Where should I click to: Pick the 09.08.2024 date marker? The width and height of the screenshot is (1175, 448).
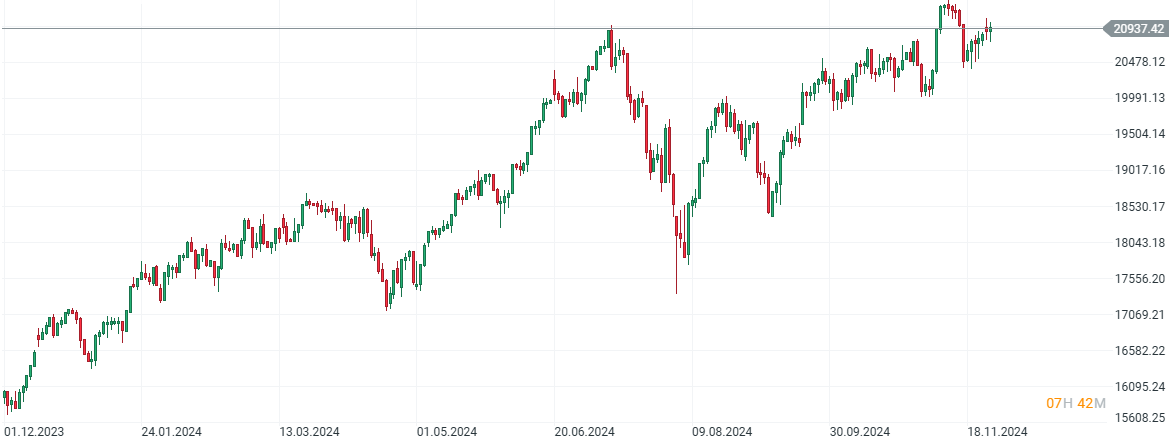tap(722, 432)
